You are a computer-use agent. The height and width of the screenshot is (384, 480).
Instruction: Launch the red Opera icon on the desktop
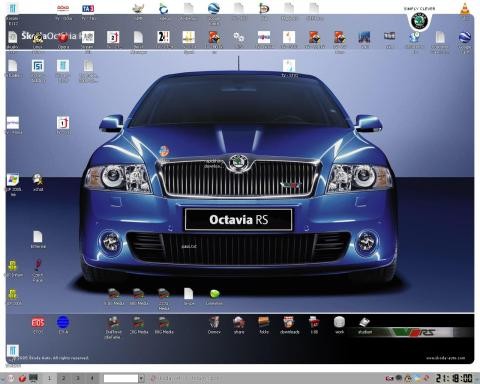coord(63,38)
